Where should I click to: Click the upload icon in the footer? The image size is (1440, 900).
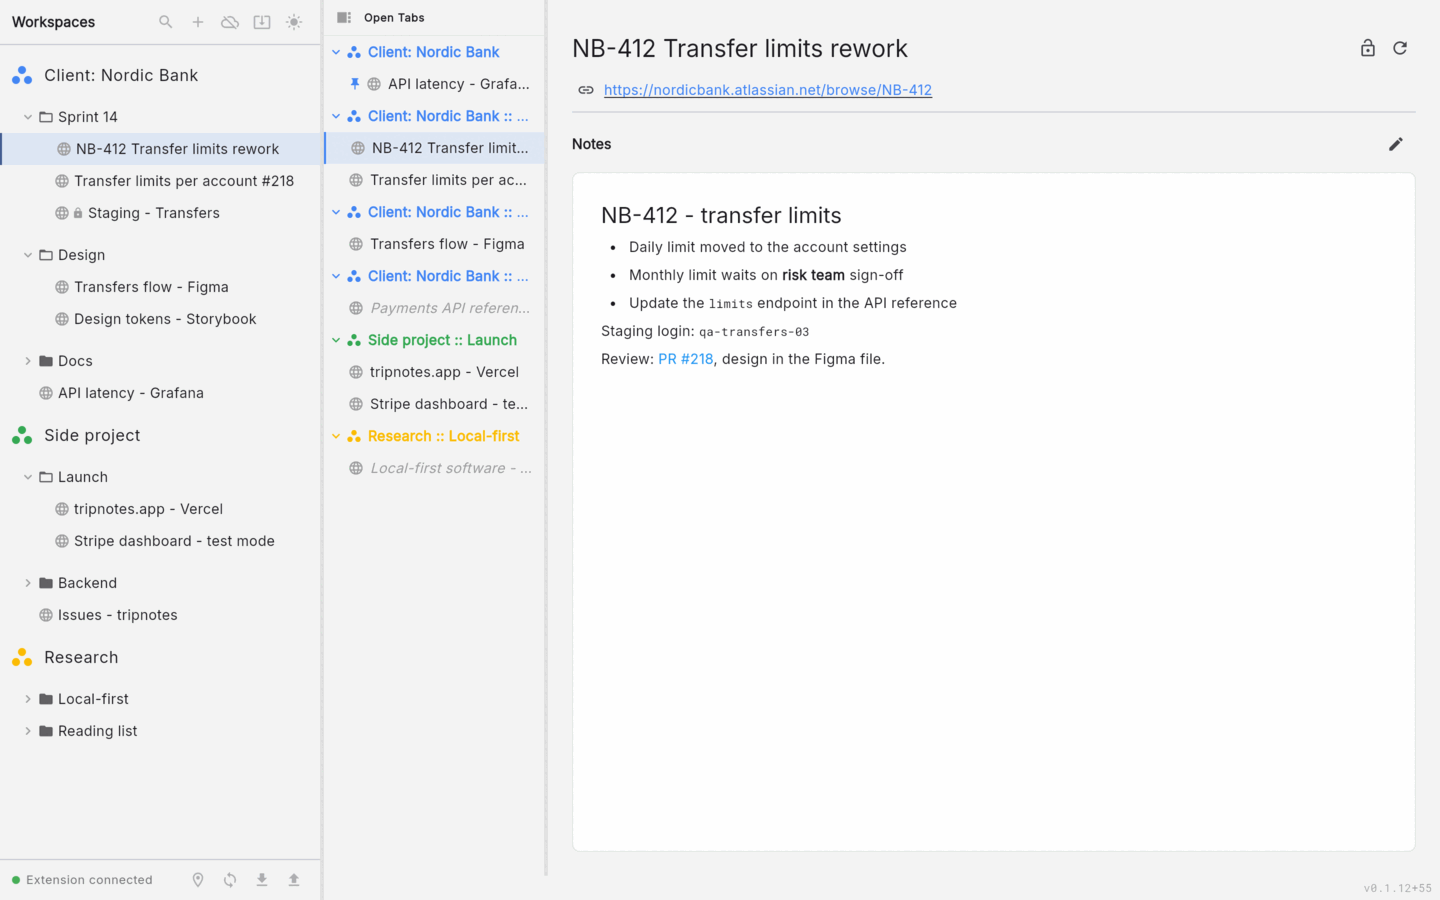[294, 880]
